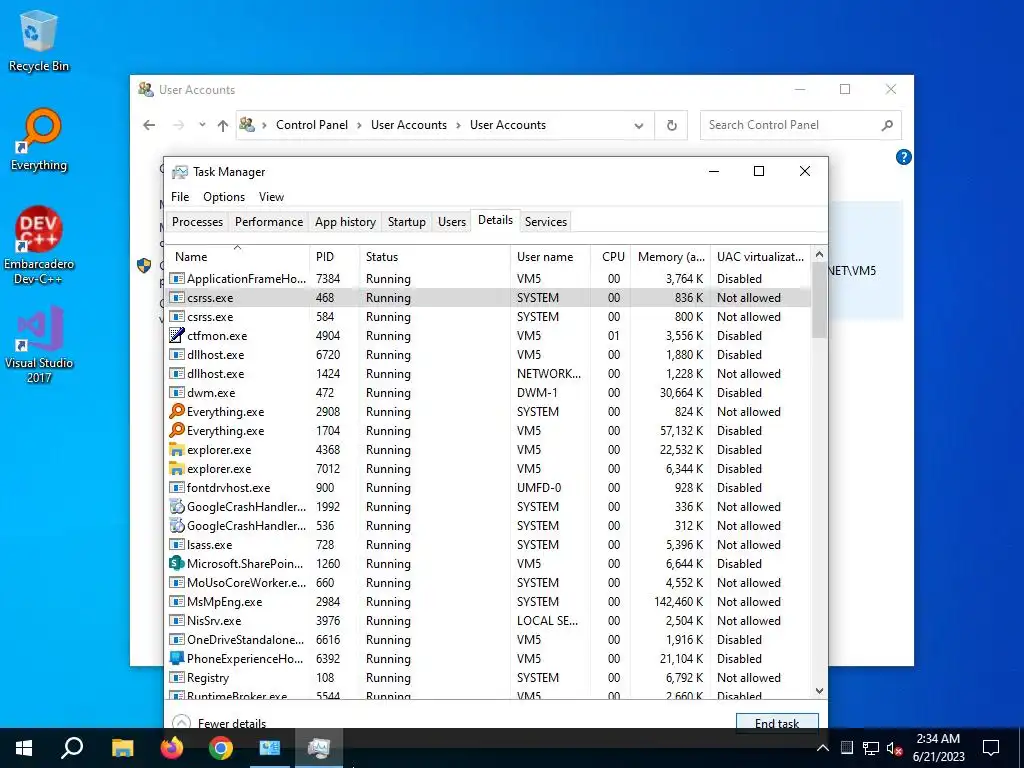This screenshot has height=768, width=1024.
Task: Switch to the Startup tab
Action: coord(406,222)
